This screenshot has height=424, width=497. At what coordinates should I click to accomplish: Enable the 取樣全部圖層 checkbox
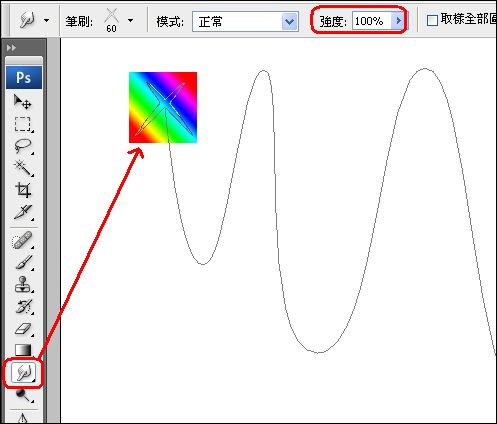coord(432,21)
